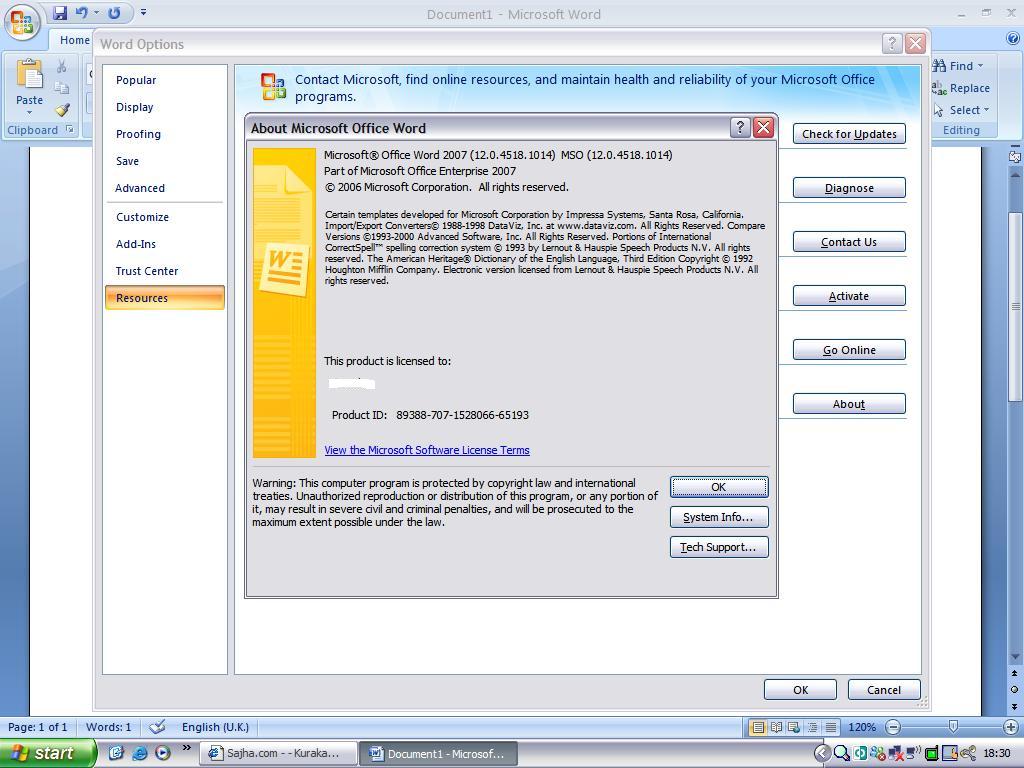Toggle Web Layout view in status bar
Image resolution: width=1024 pixels, height=768 pixels.
click(794, 727)
